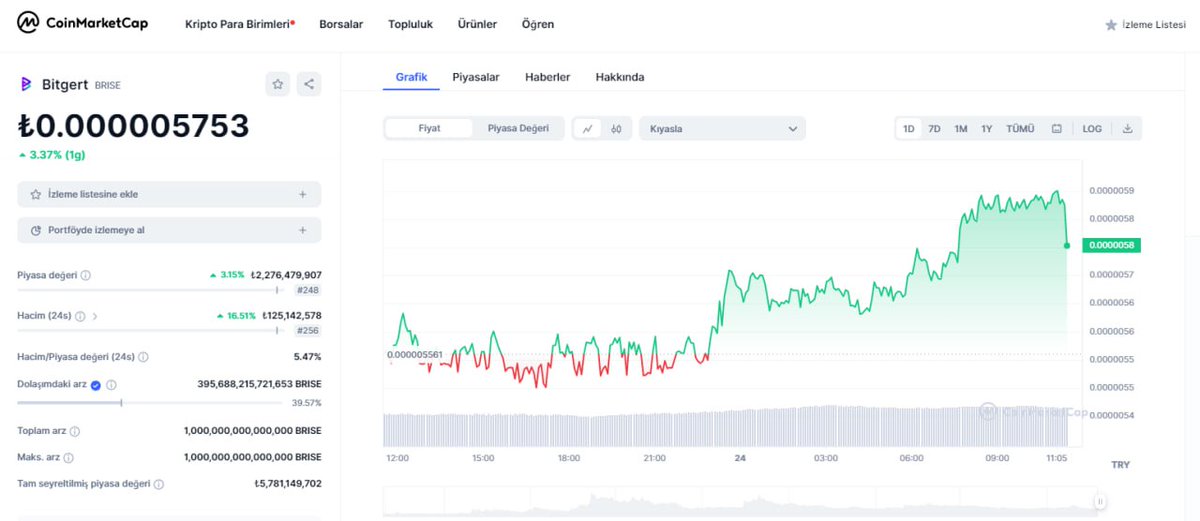Click plus icon on İzleme listesine ekle
This screenshot has width=1200, height=521.
tap(303, 194)
